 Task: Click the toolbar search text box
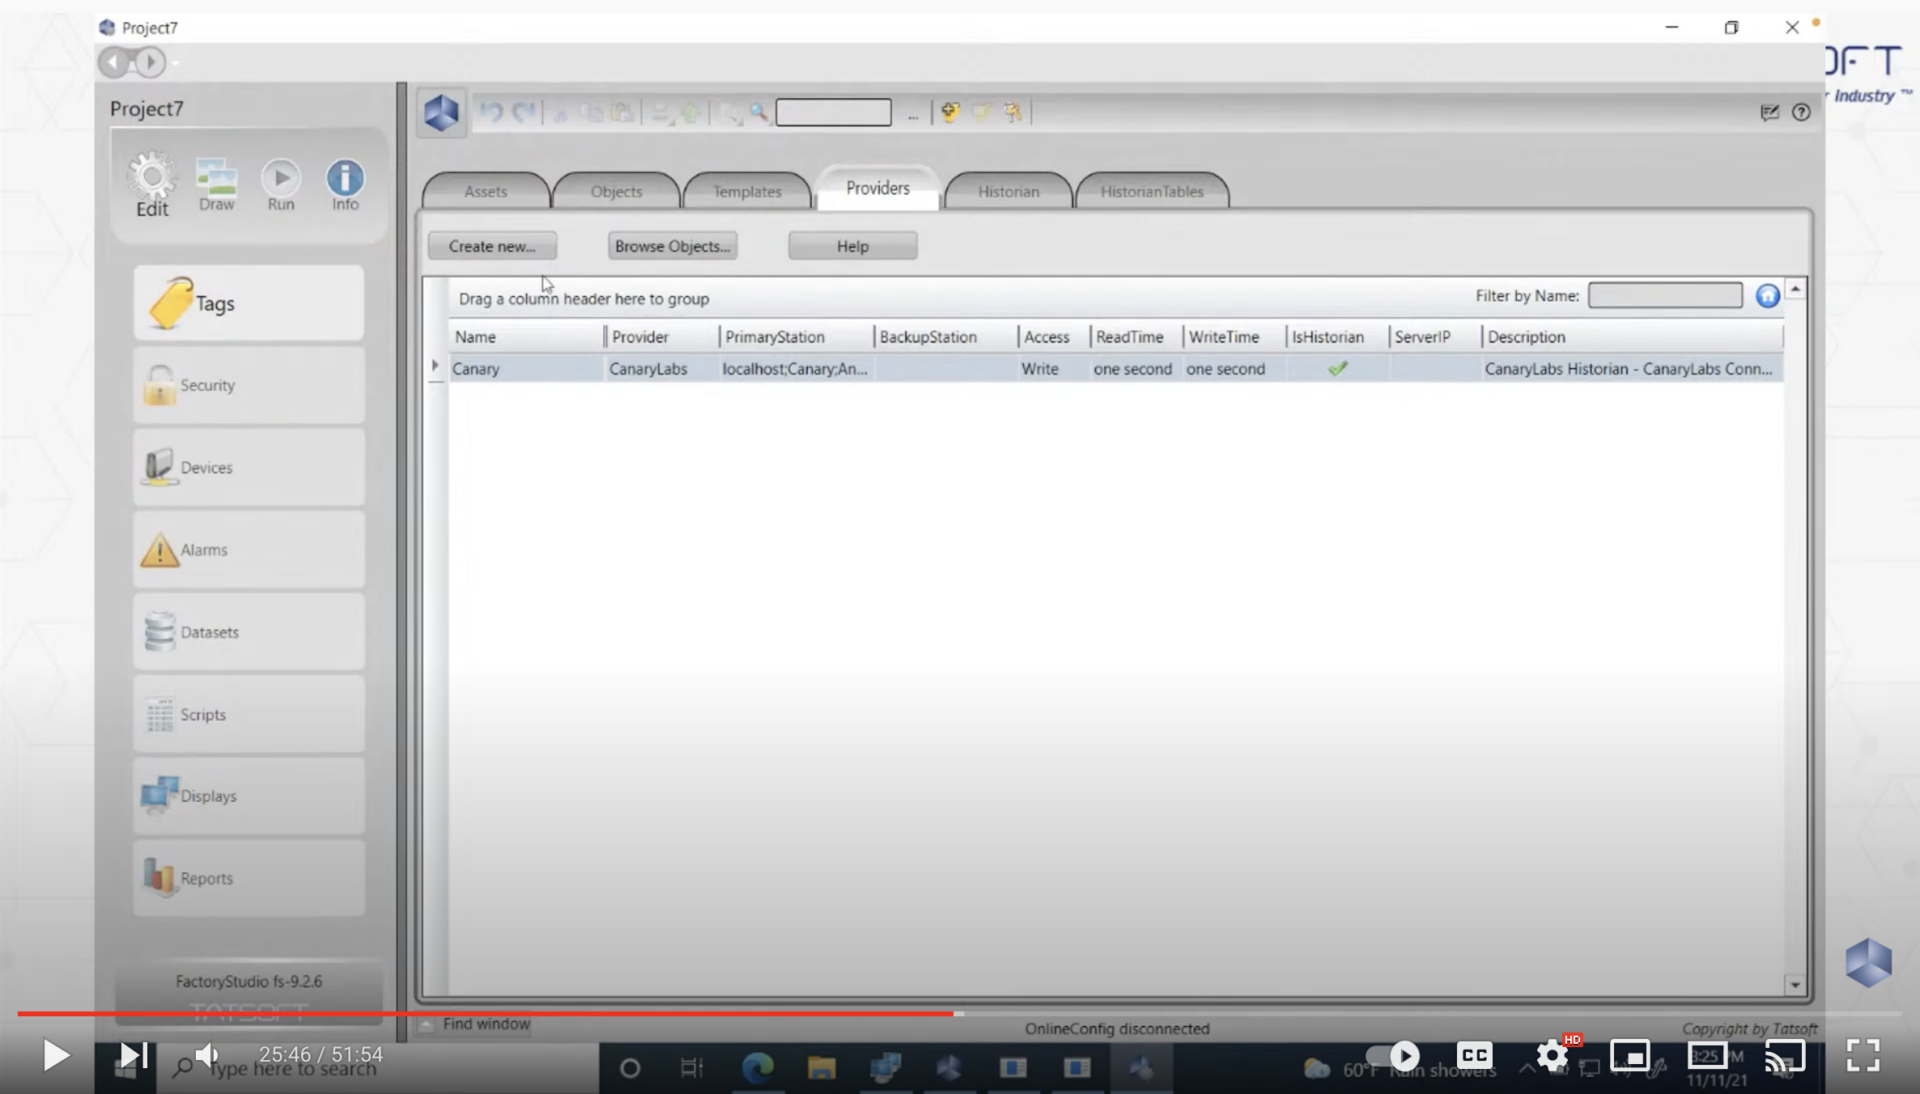833,112
